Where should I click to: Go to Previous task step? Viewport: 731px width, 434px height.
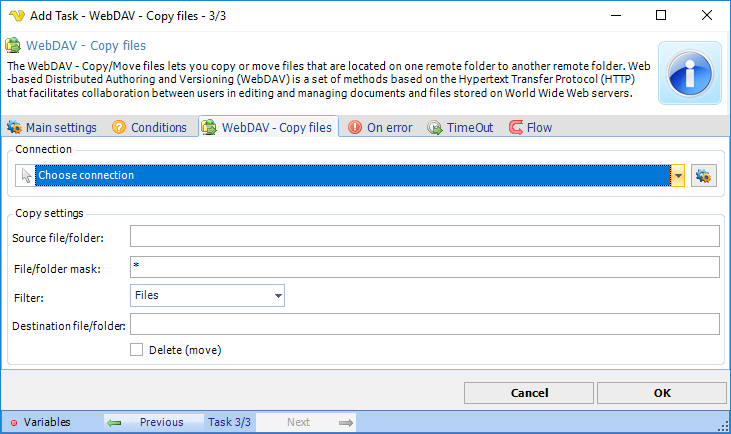[154, 422]
